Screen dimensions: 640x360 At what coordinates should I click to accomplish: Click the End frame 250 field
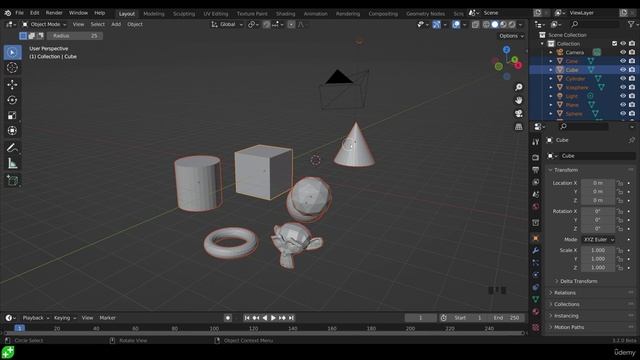[x=507, y=318]
